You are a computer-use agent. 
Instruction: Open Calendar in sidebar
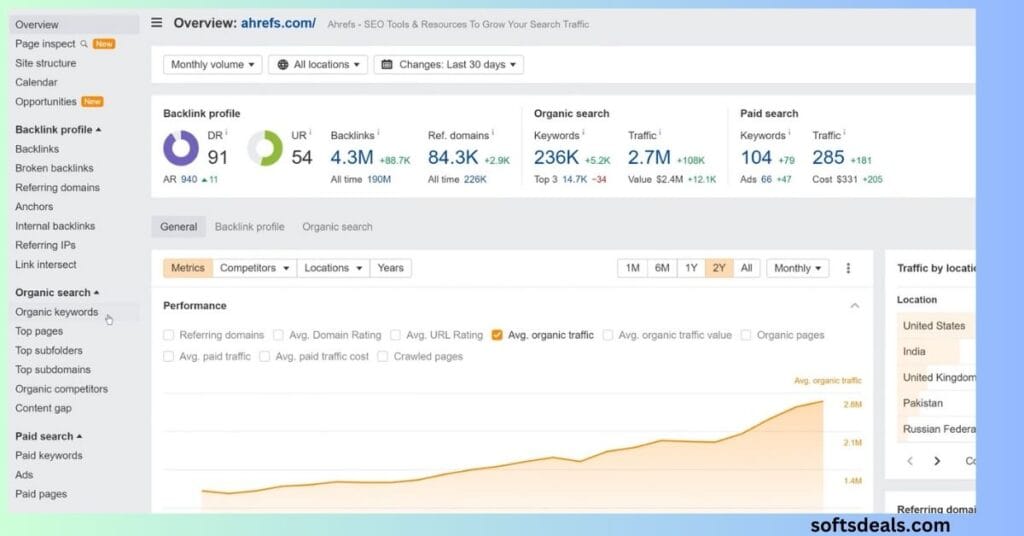[x=36, y=82]
